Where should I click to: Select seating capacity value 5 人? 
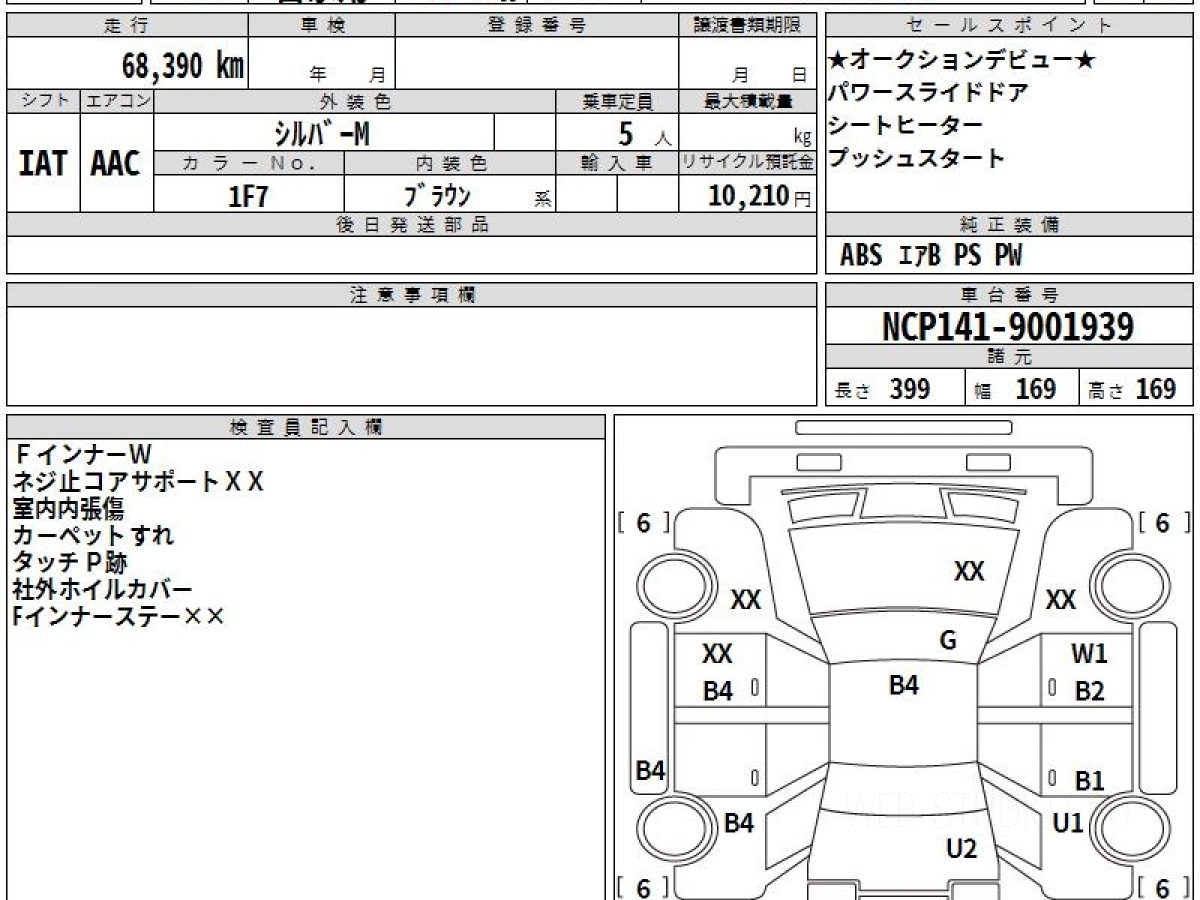tap(645, 134)
